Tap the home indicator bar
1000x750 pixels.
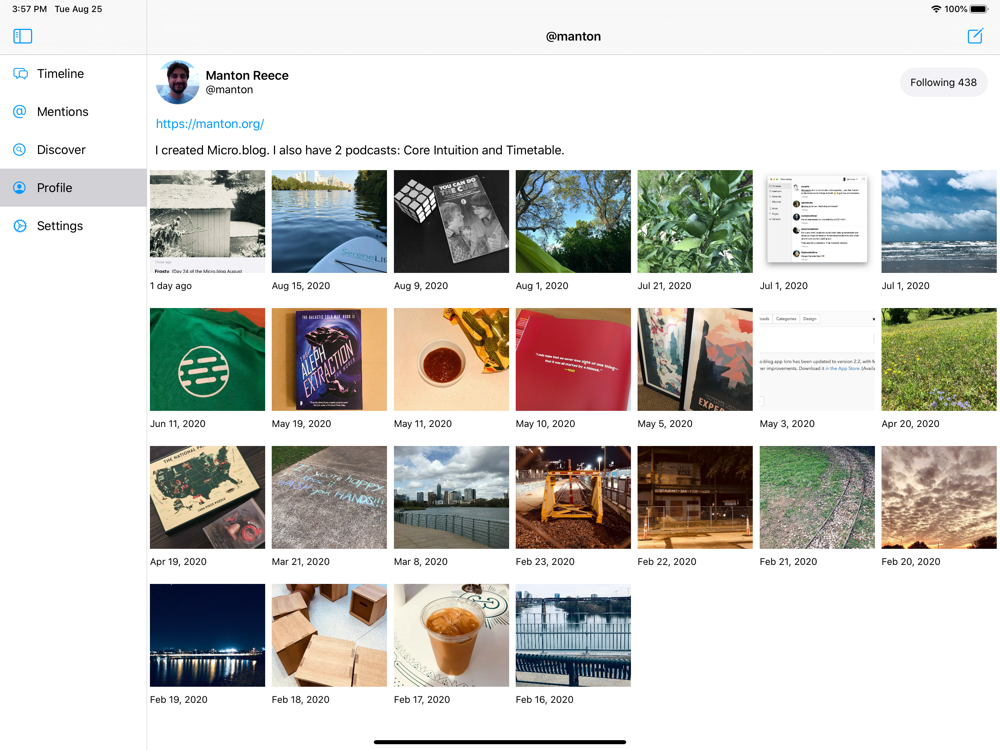coord(500,742)
